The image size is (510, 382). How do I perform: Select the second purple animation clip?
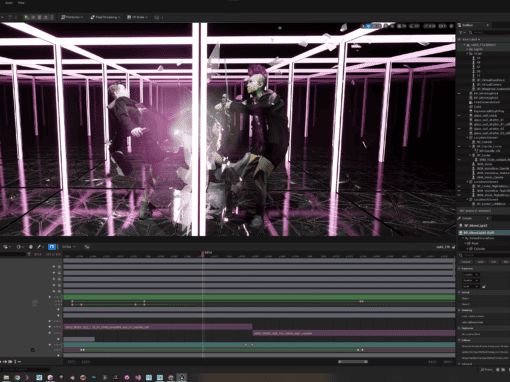point(354,333)
